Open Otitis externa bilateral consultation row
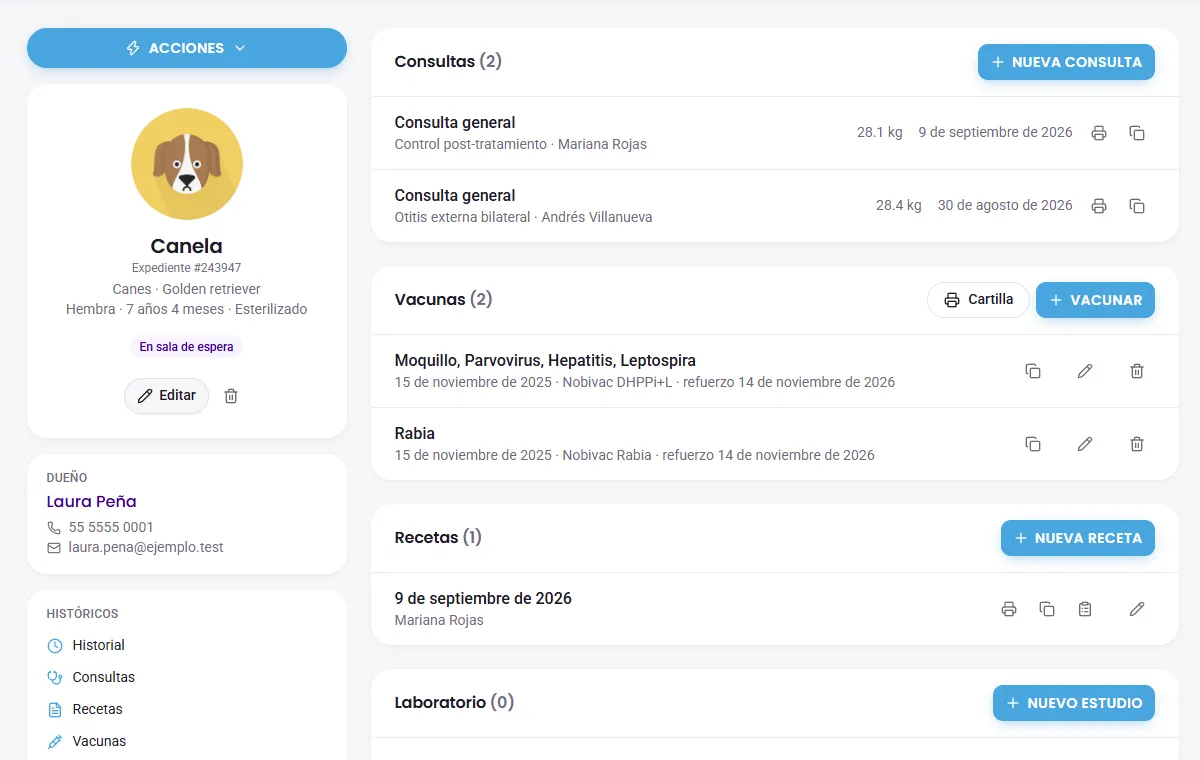 pyautogui.click(x=775, y=206)
